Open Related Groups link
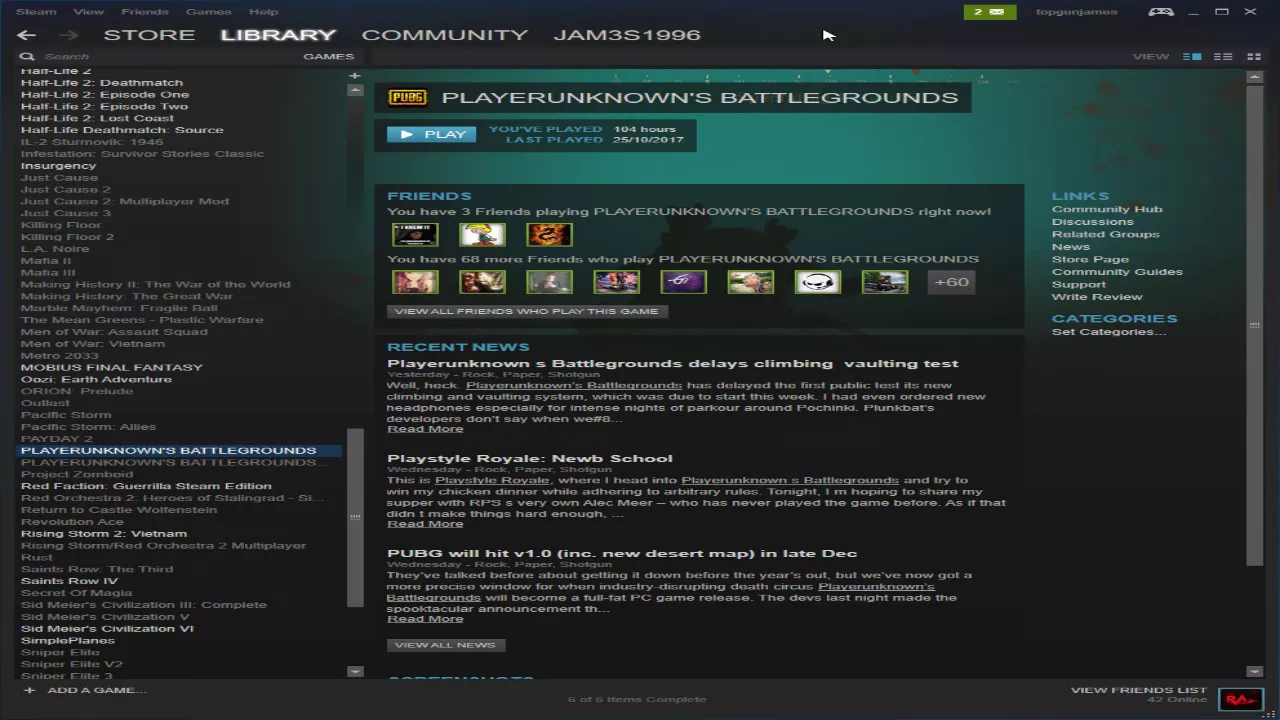Image resolution: width=1280 pixels, height=720 pixels. 1105,234
